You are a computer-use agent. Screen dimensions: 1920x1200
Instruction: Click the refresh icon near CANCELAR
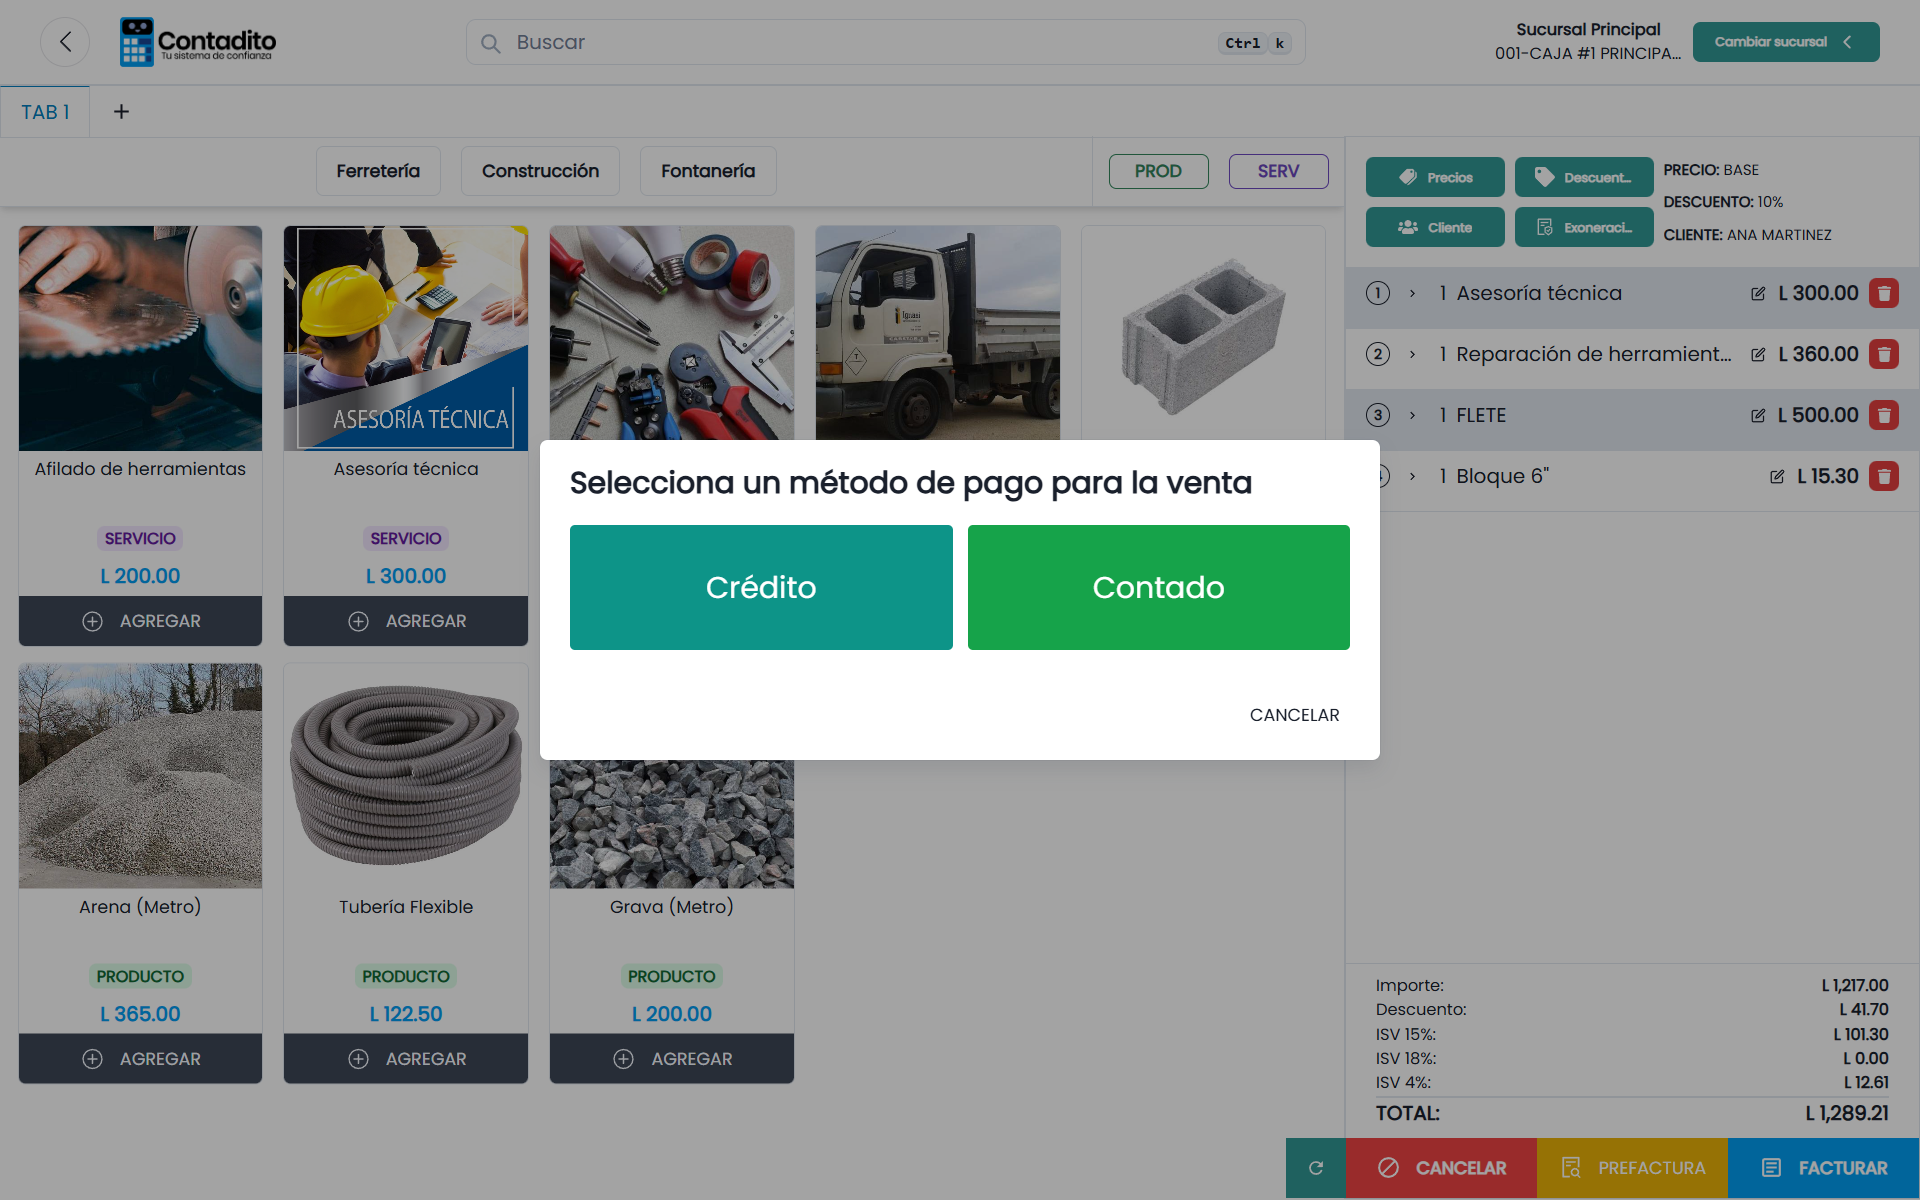pos(1316,1168)
